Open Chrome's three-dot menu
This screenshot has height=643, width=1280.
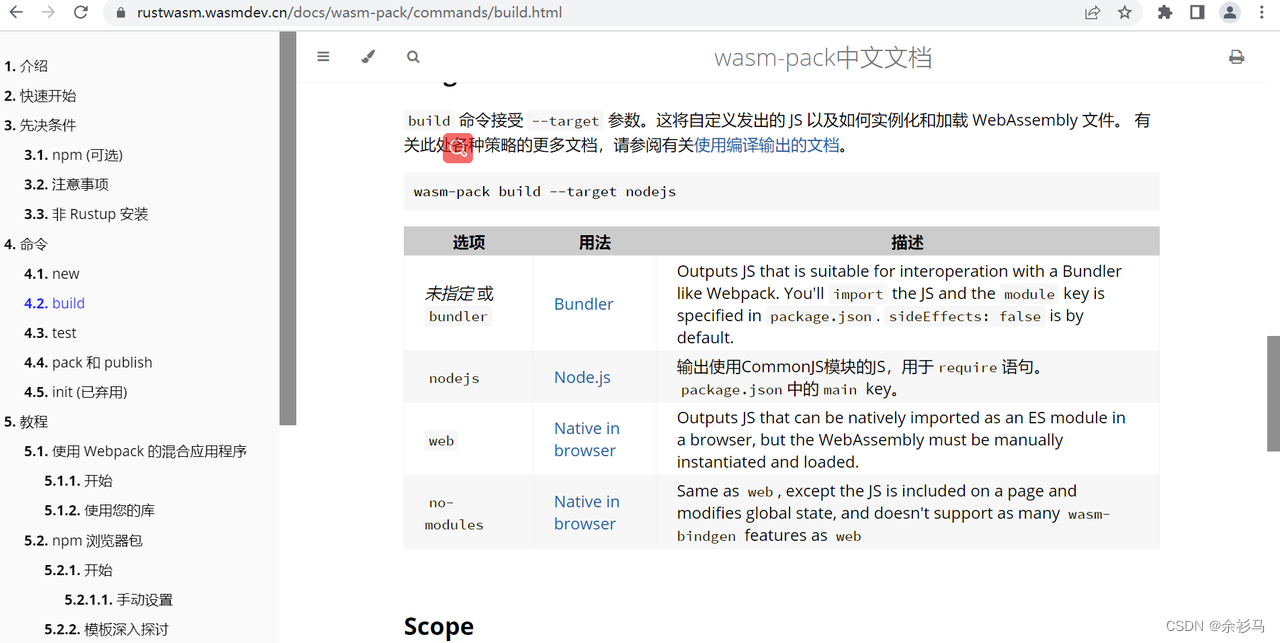coord(1262,13)
